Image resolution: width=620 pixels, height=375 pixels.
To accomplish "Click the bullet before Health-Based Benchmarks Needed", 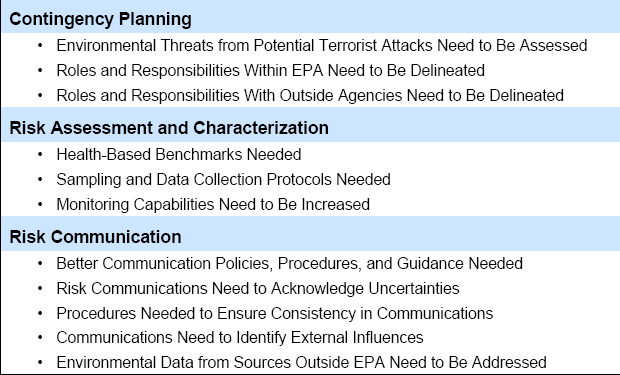I will 40,154.
